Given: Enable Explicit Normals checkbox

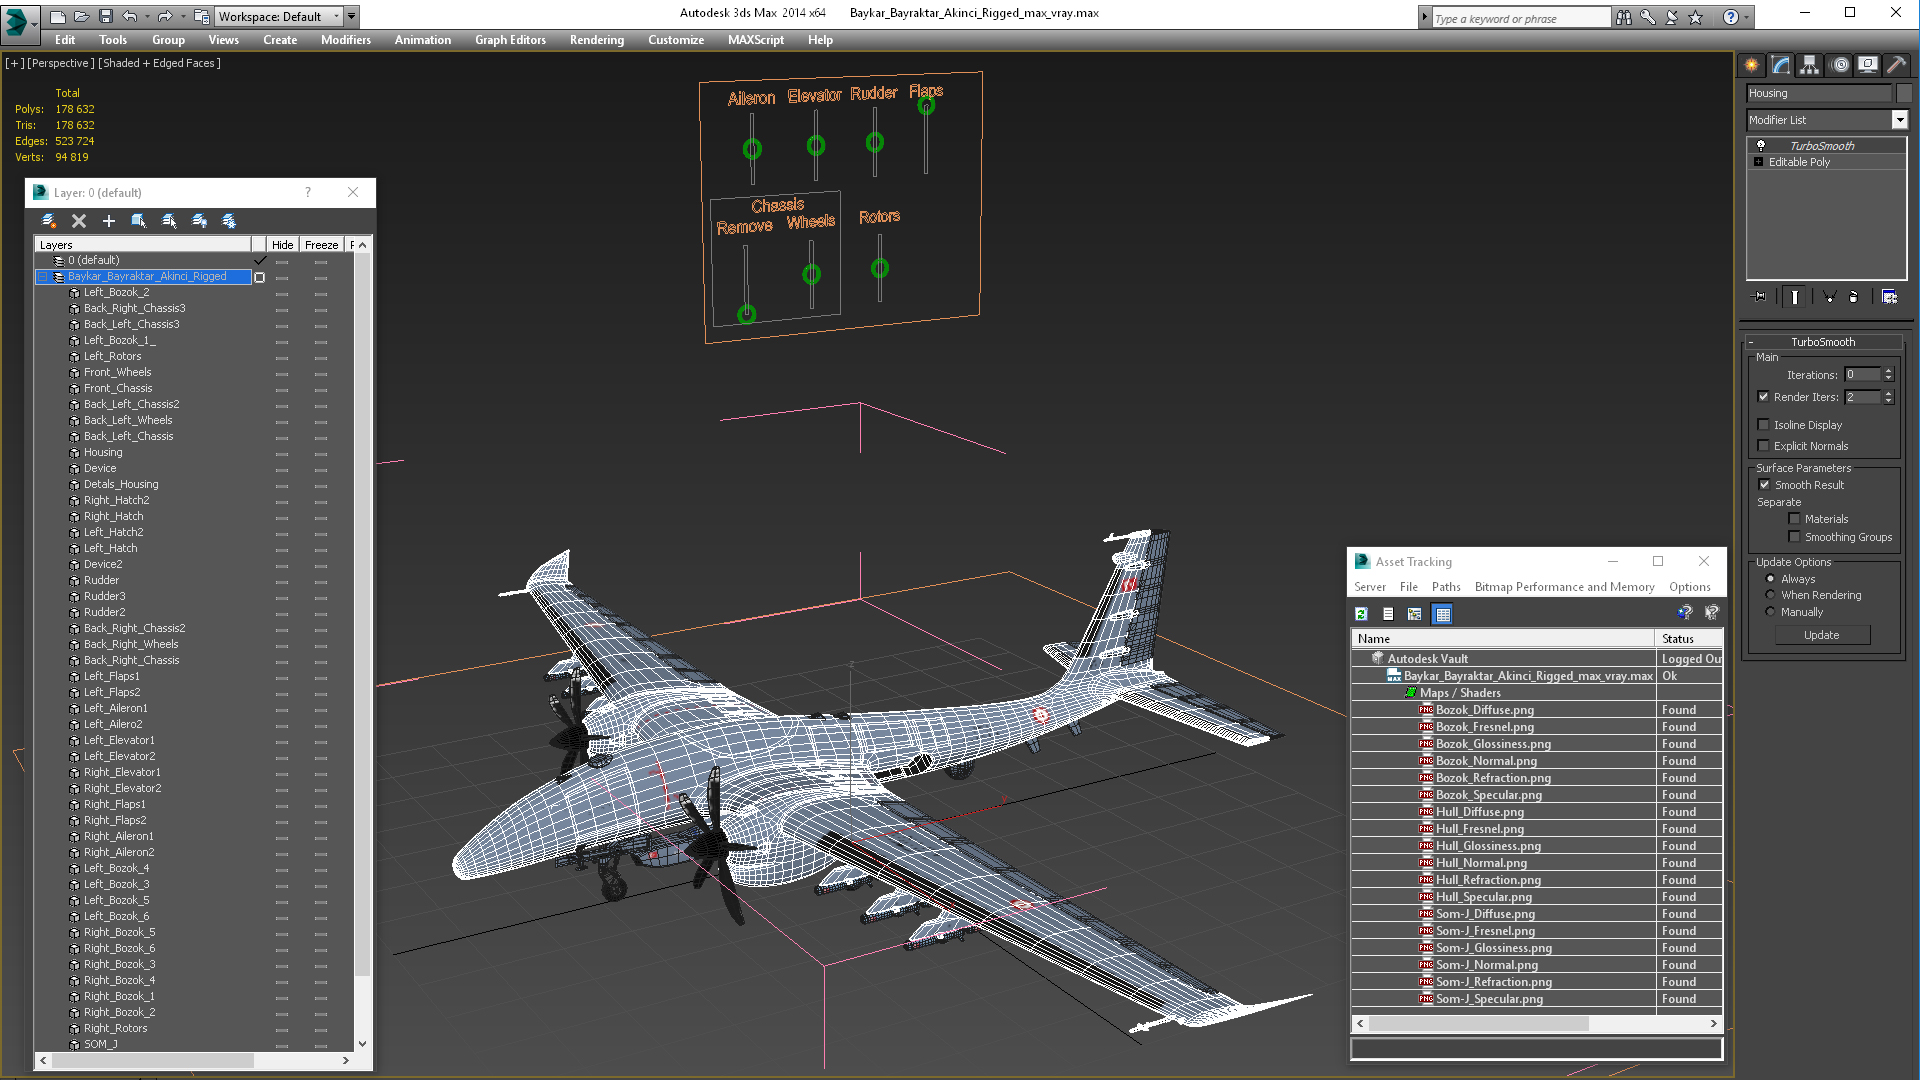Looking at the screenshot, I should coord(1764,446).
